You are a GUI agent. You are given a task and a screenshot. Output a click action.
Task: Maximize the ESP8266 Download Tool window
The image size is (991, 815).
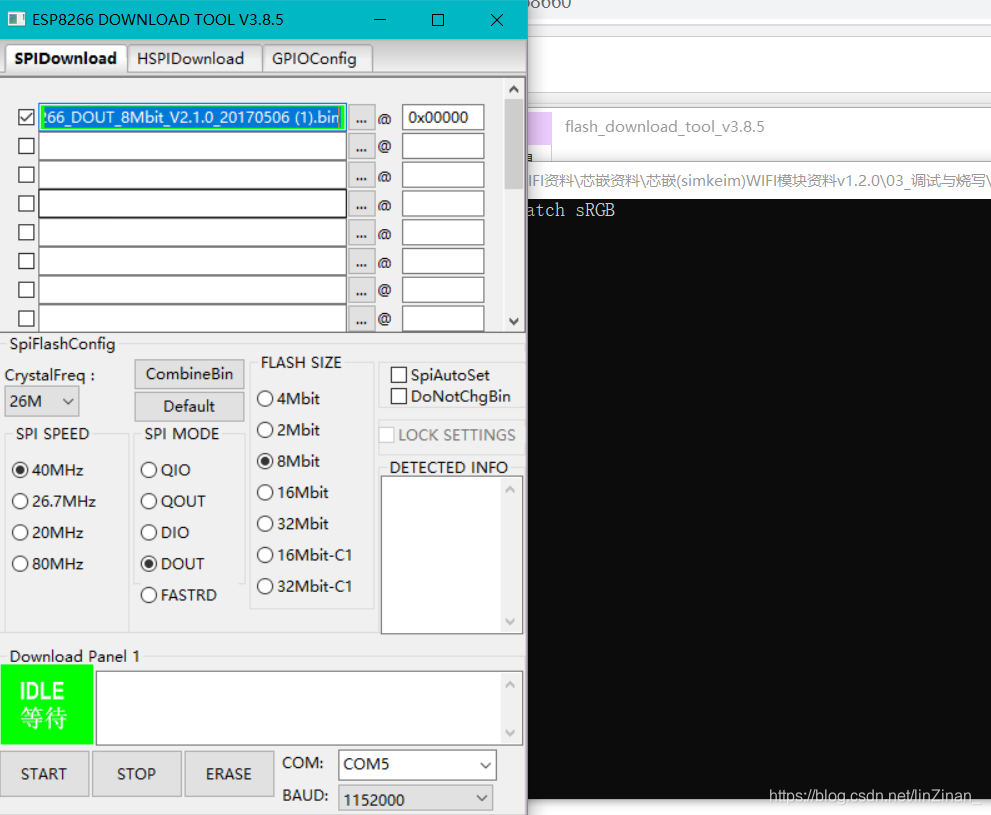[x=437, y=20]
